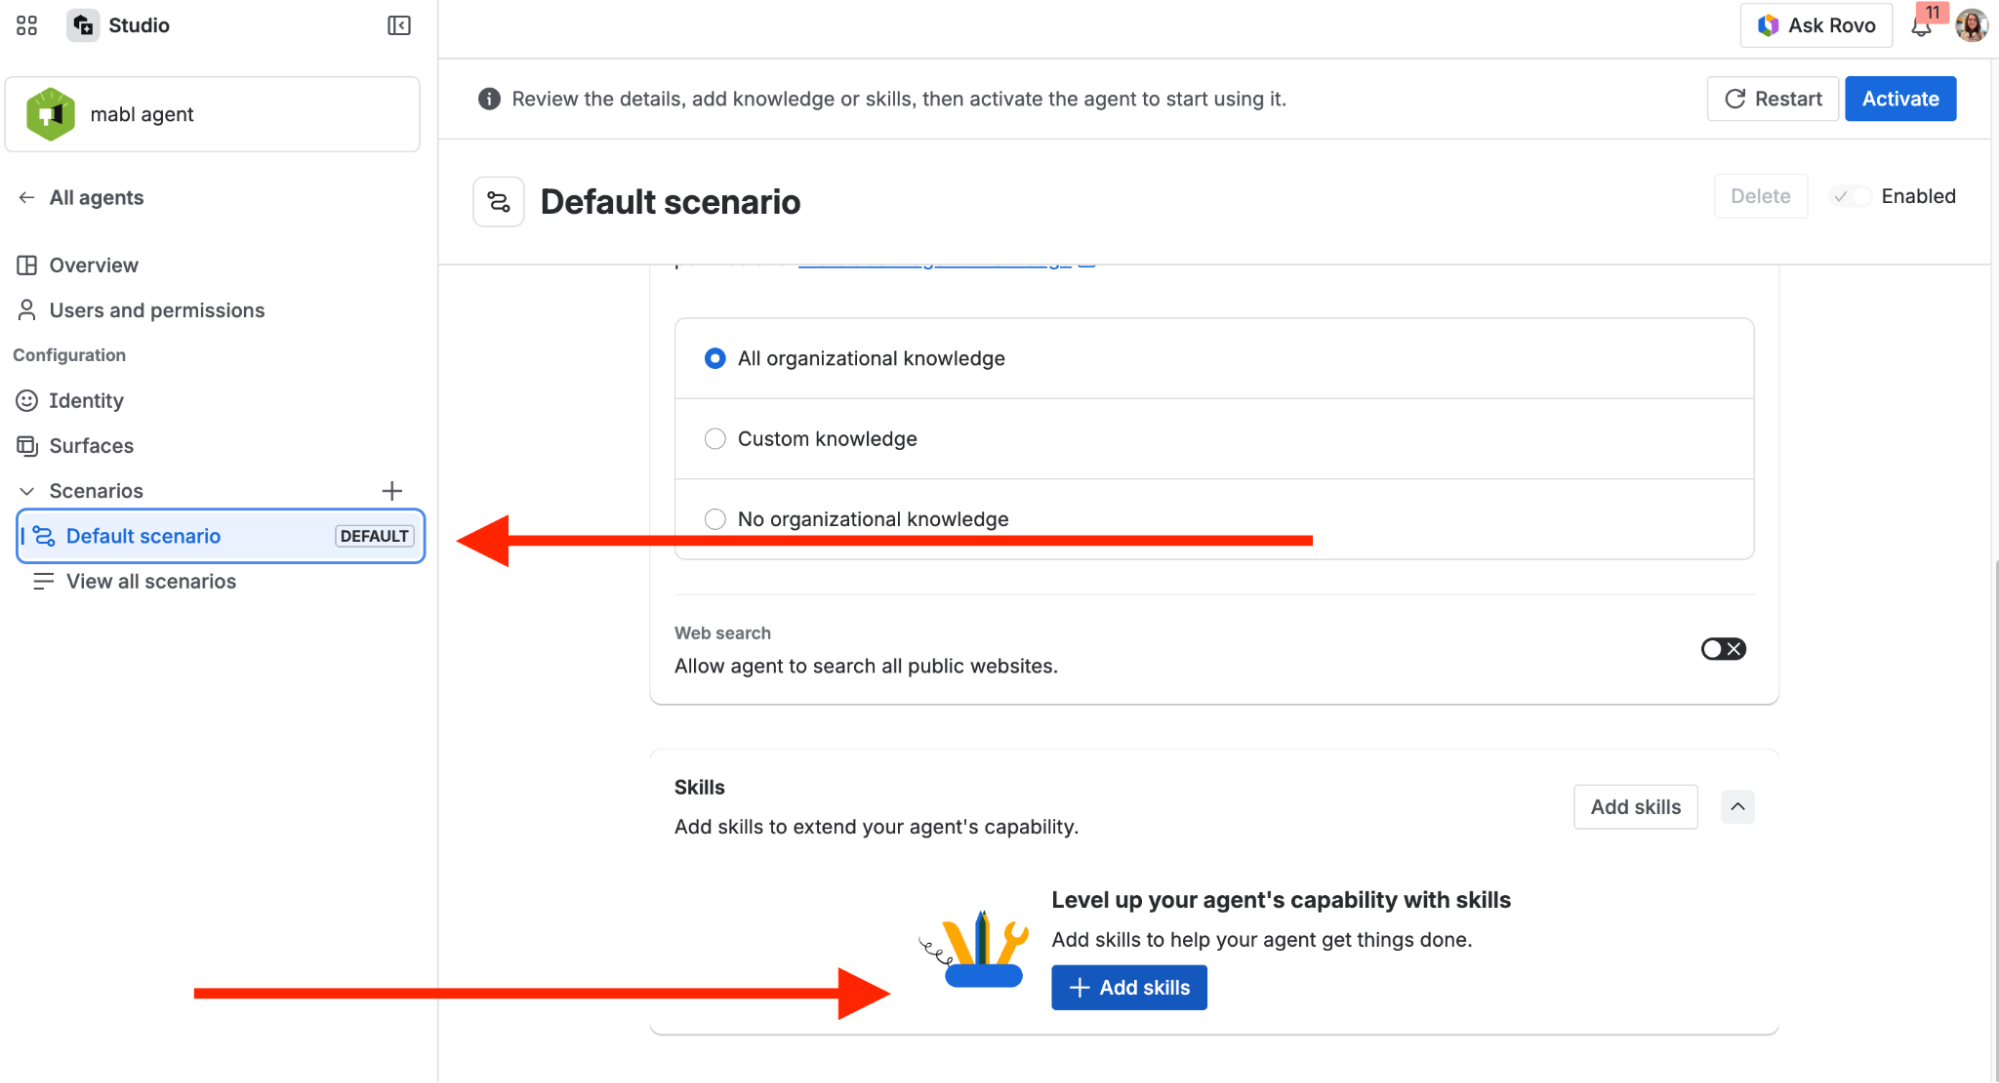Image resolution: width=1999 pixels, height=1083 pixels.
Task: Choose No organizational knowledge option
Action: 715,519
